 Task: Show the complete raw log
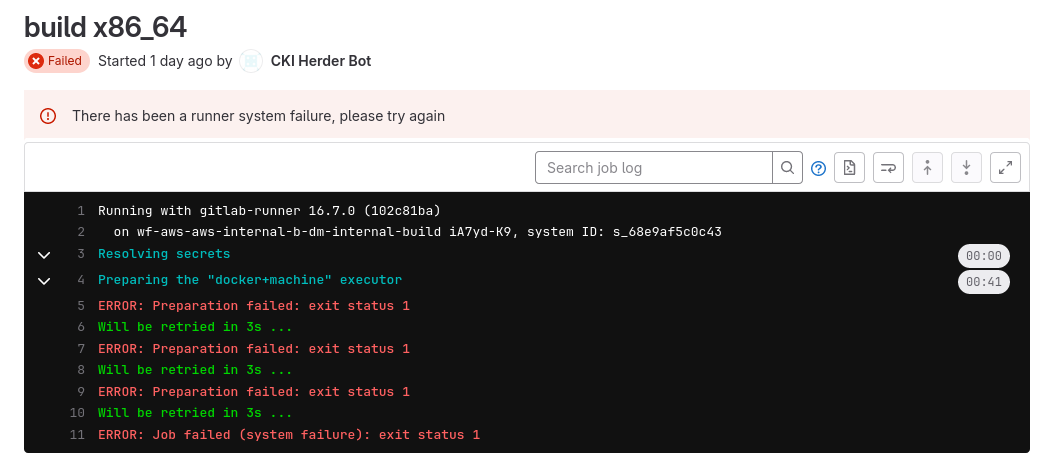(849, 168)
